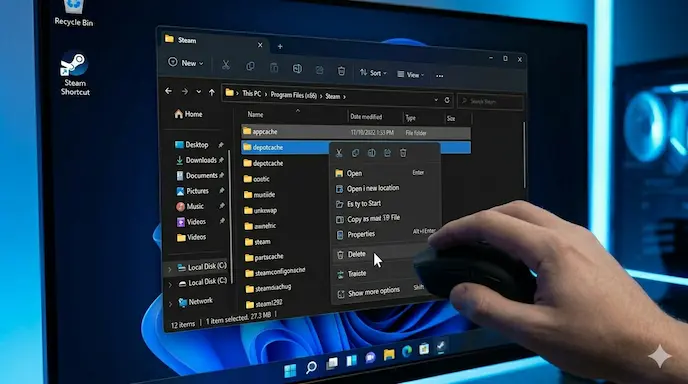Open the Chat icon on the taskbar
This screenshot has height=384, width=688.
click(x=370, y=358)
